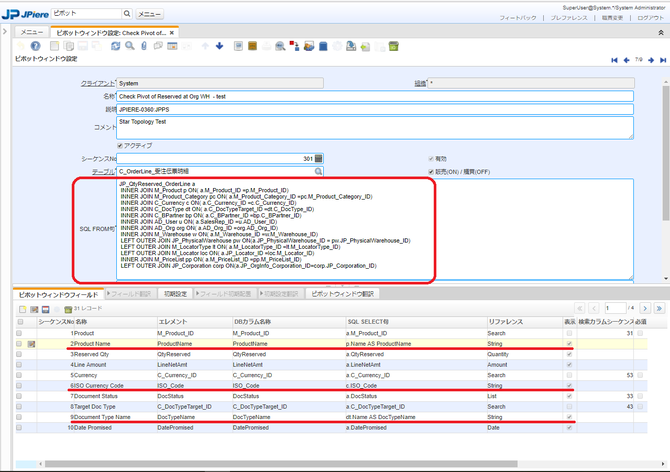Select the Product row checkbox
This screenshot has height=472, width=670.
tap(19, 333)
